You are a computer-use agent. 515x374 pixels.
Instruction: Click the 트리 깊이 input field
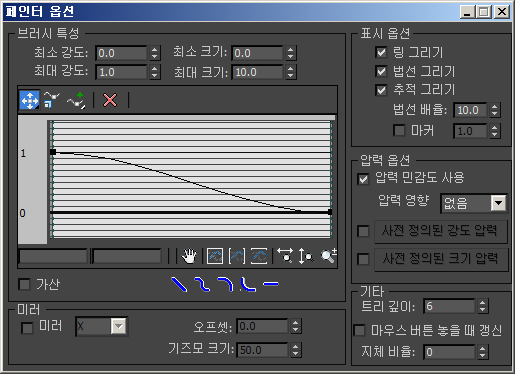click(x=449, y=306)
